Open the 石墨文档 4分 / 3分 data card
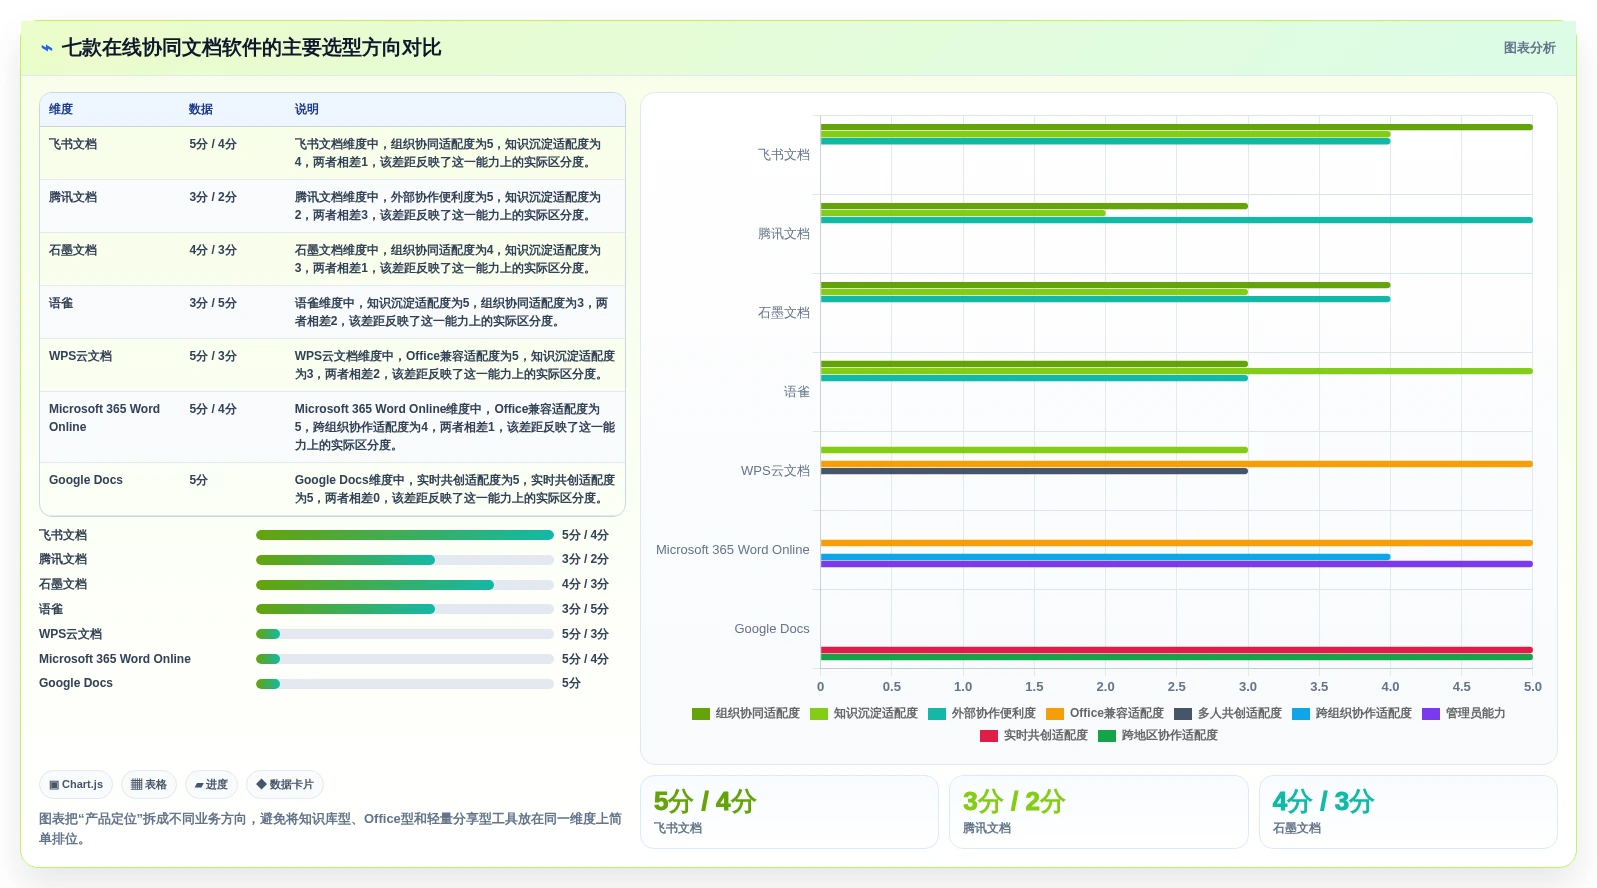 click(x=1408, y=812)
